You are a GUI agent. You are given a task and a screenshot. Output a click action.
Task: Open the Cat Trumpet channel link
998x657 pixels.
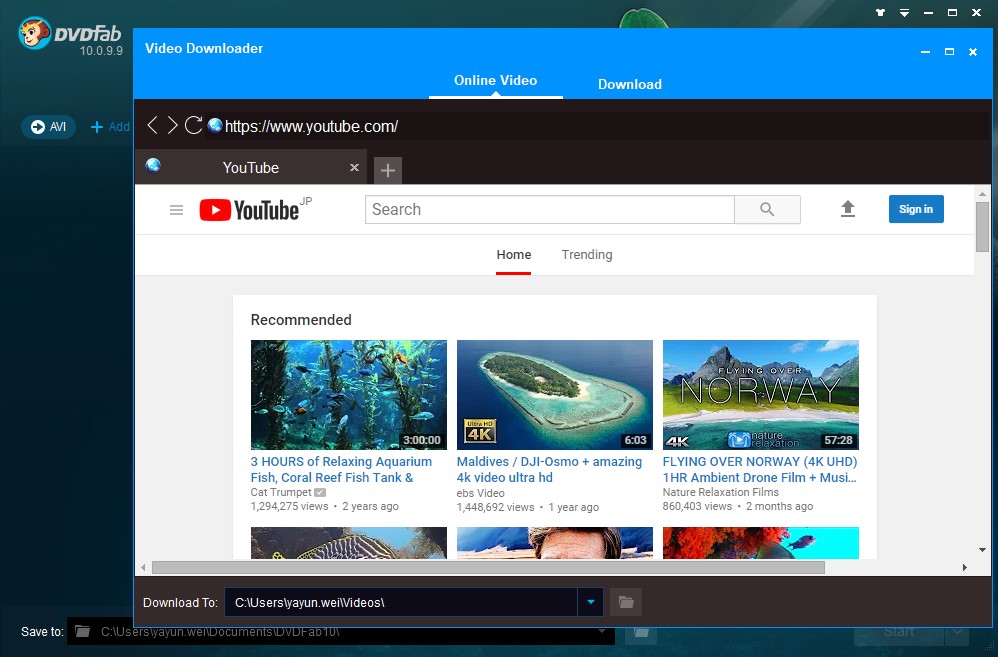tap(281, 492)
